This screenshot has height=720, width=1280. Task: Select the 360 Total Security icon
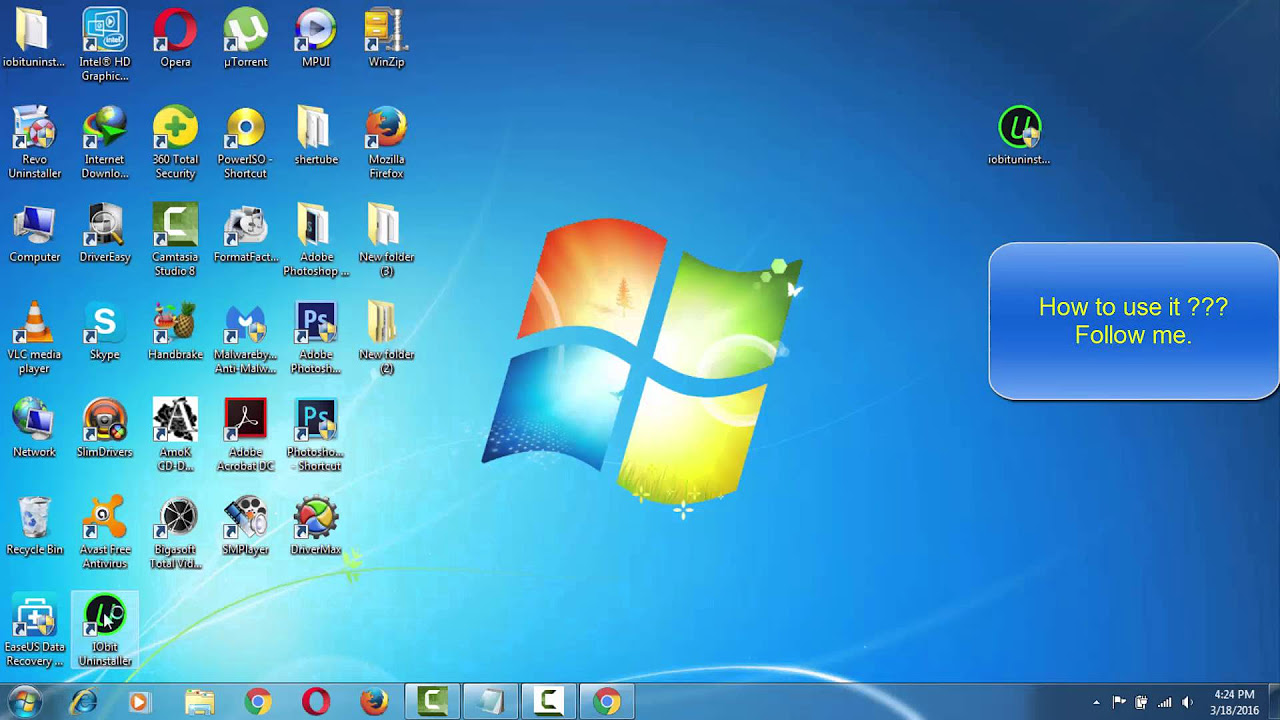pos(175,142)
